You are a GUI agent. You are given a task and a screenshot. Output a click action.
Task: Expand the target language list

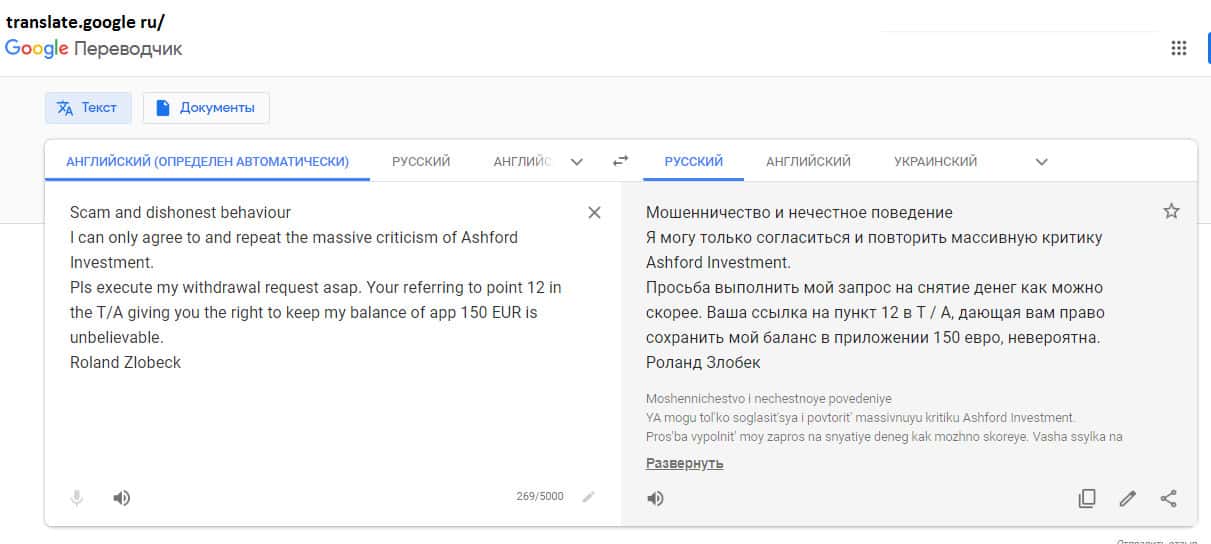[x=1041, y=161]
